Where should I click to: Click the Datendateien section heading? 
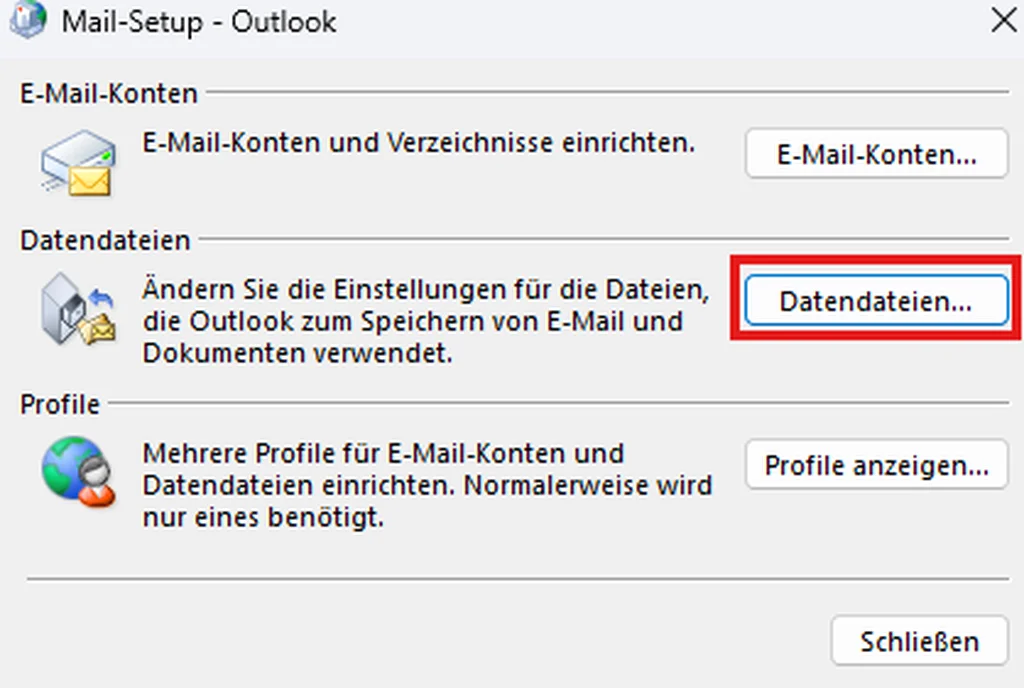click(x=105, y=240)
